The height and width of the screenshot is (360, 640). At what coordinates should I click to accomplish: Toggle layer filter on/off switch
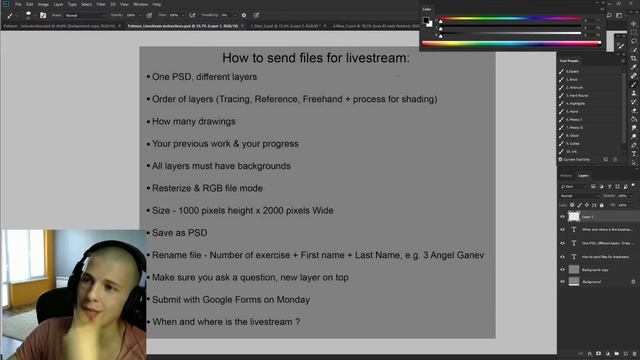[x=633, y=185]
